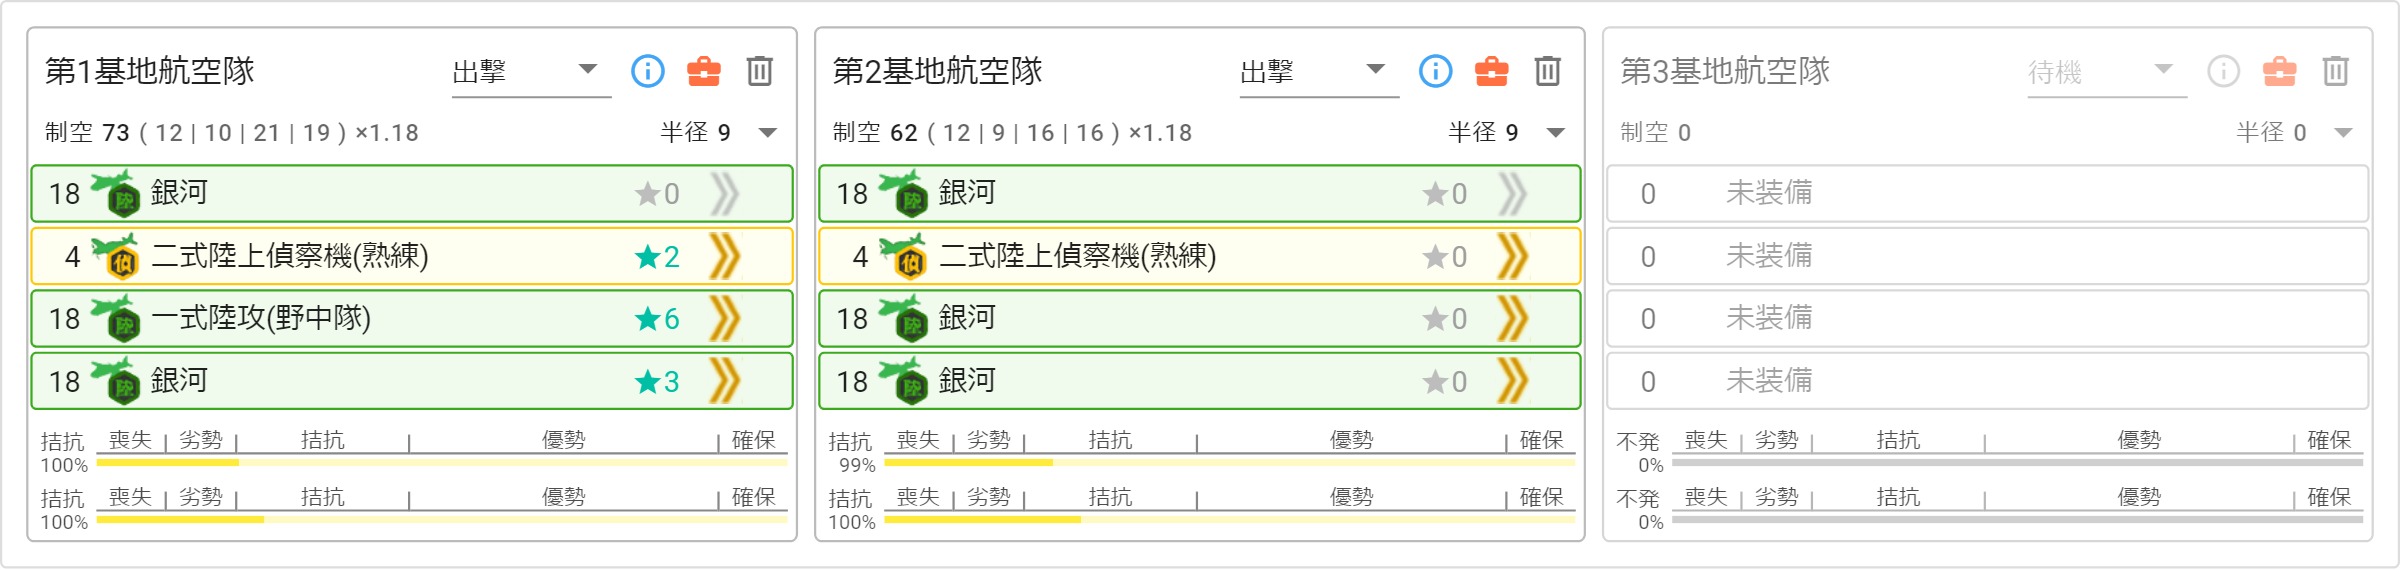Click slot count 4 of 二式陸上偵察機 in 第2基地
The height and width of the screenshot is (570, 2400).
[x=860, y=257]
